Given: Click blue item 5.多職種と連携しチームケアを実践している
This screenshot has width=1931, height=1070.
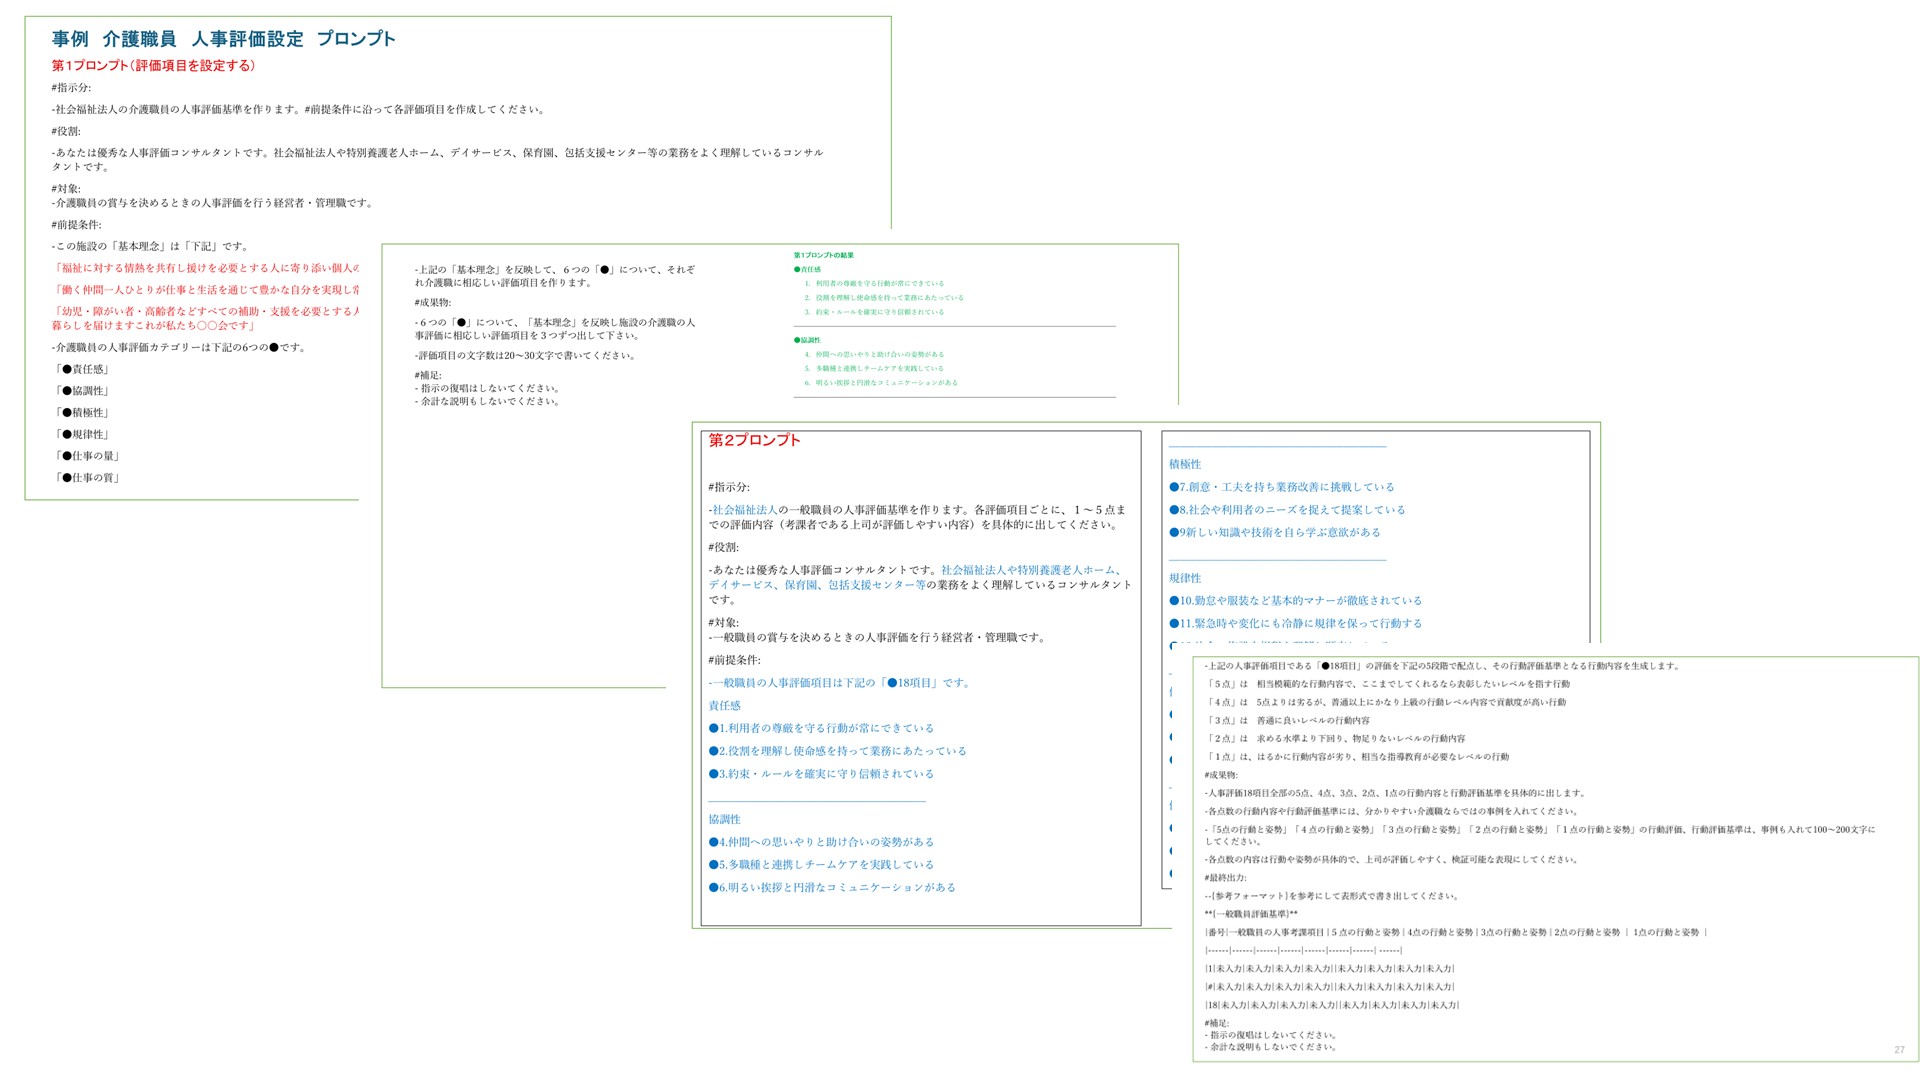Looking at the screenshot, I should (x=821, y=865).
